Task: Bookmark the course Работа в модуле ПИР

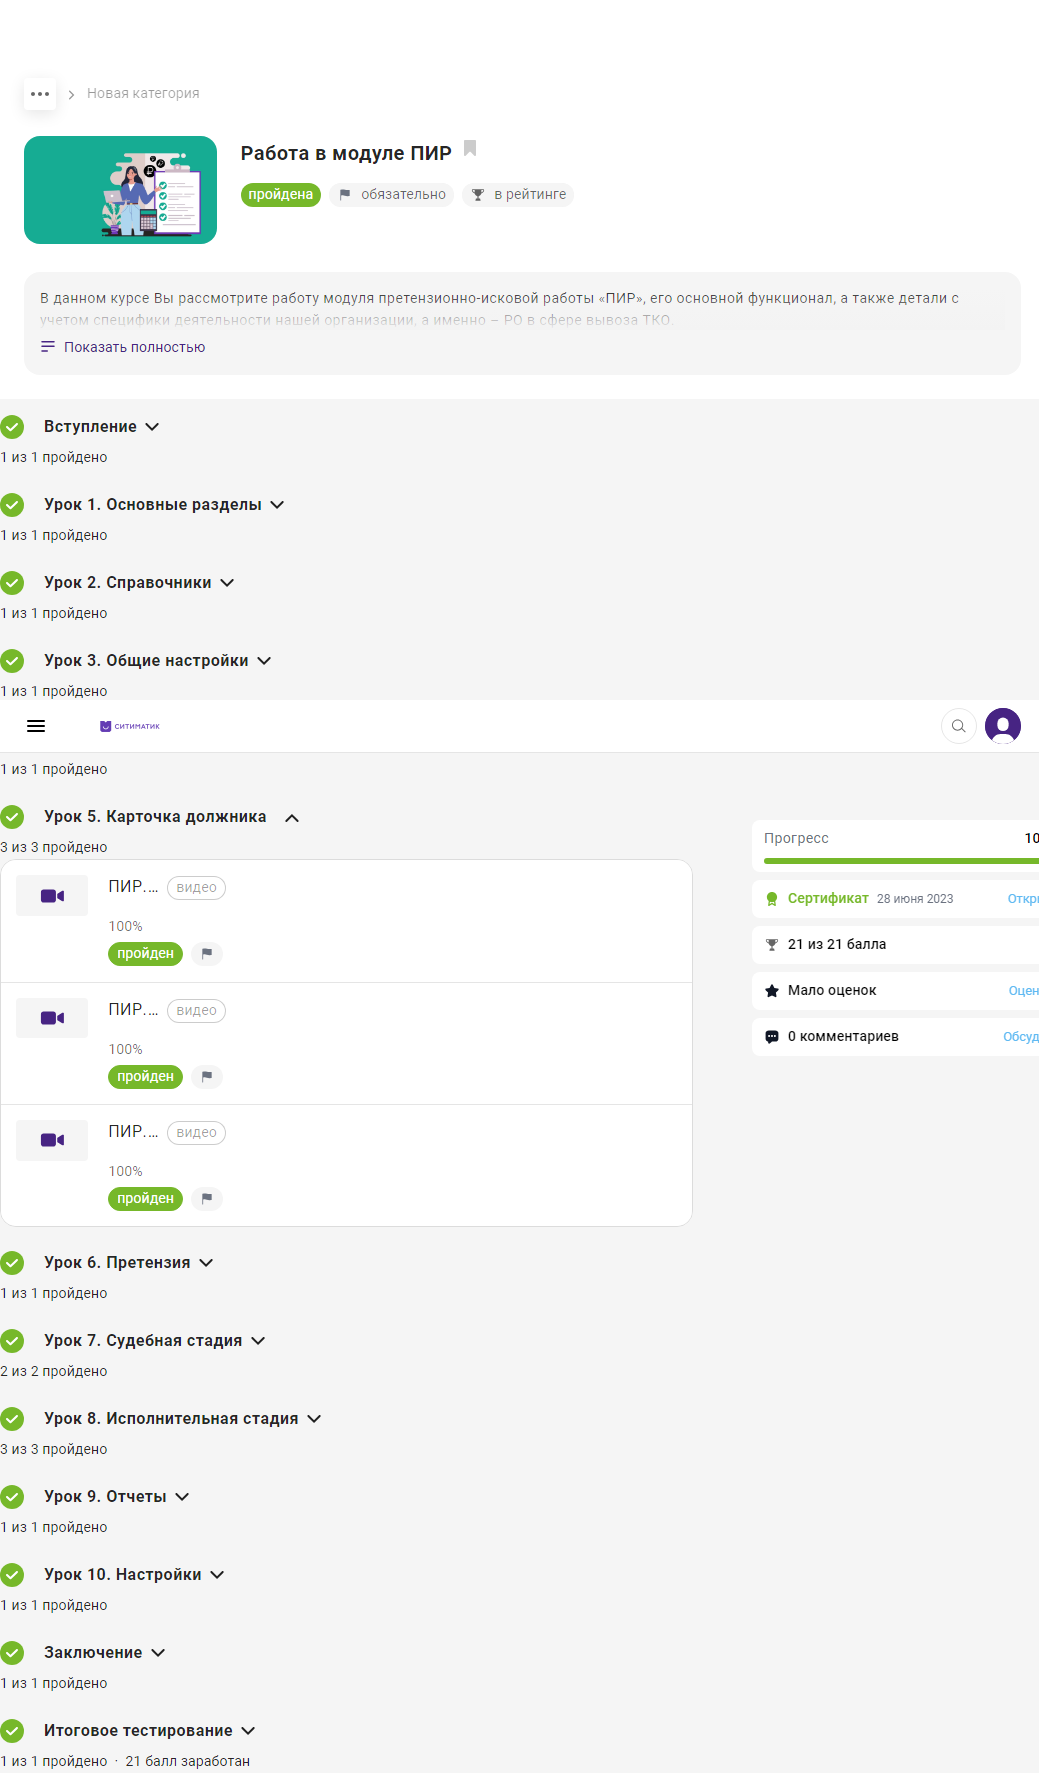Action: 470,149
